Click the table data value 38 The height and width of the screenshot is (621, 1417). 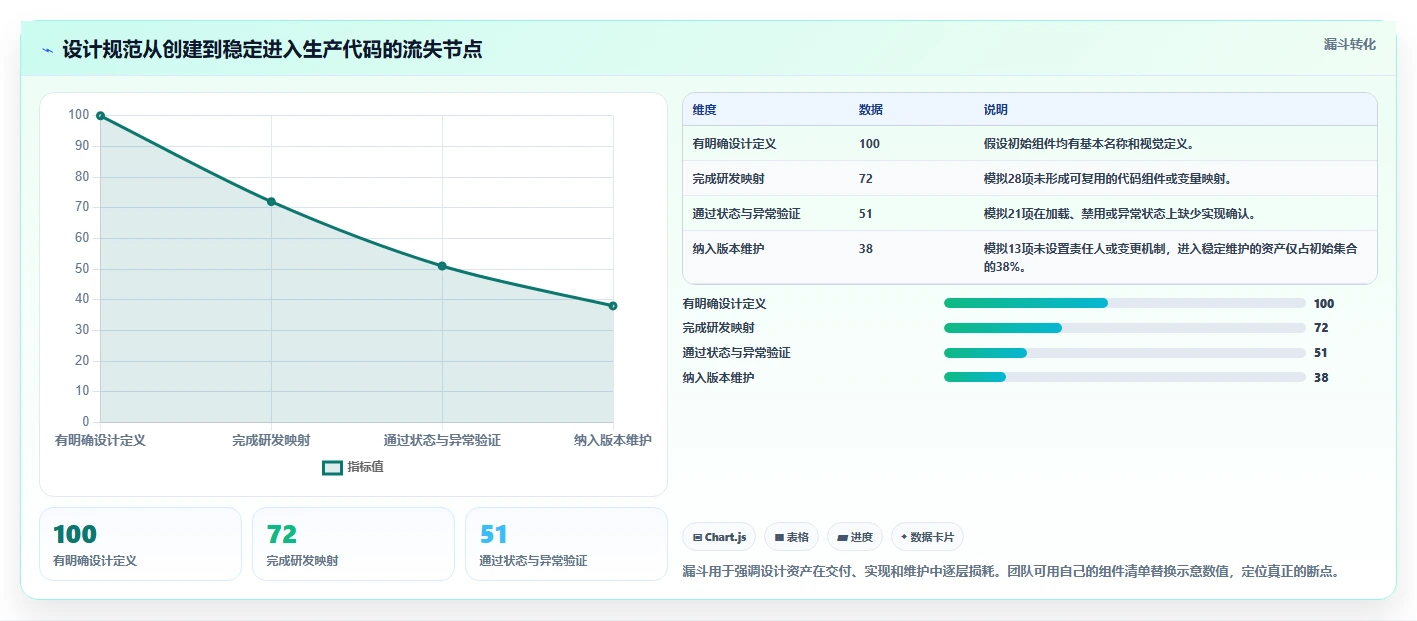(x=866, y=249)
